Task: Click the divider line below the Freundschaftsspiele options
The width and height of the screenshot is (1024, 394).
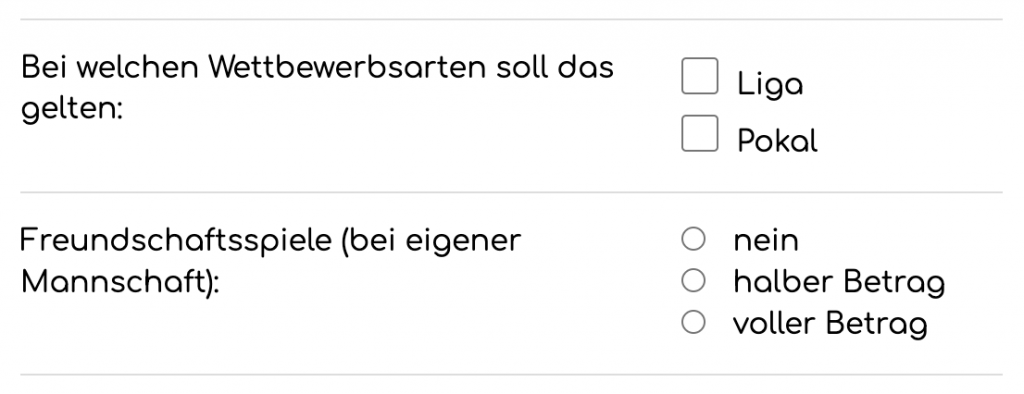Action: point(511,374)
